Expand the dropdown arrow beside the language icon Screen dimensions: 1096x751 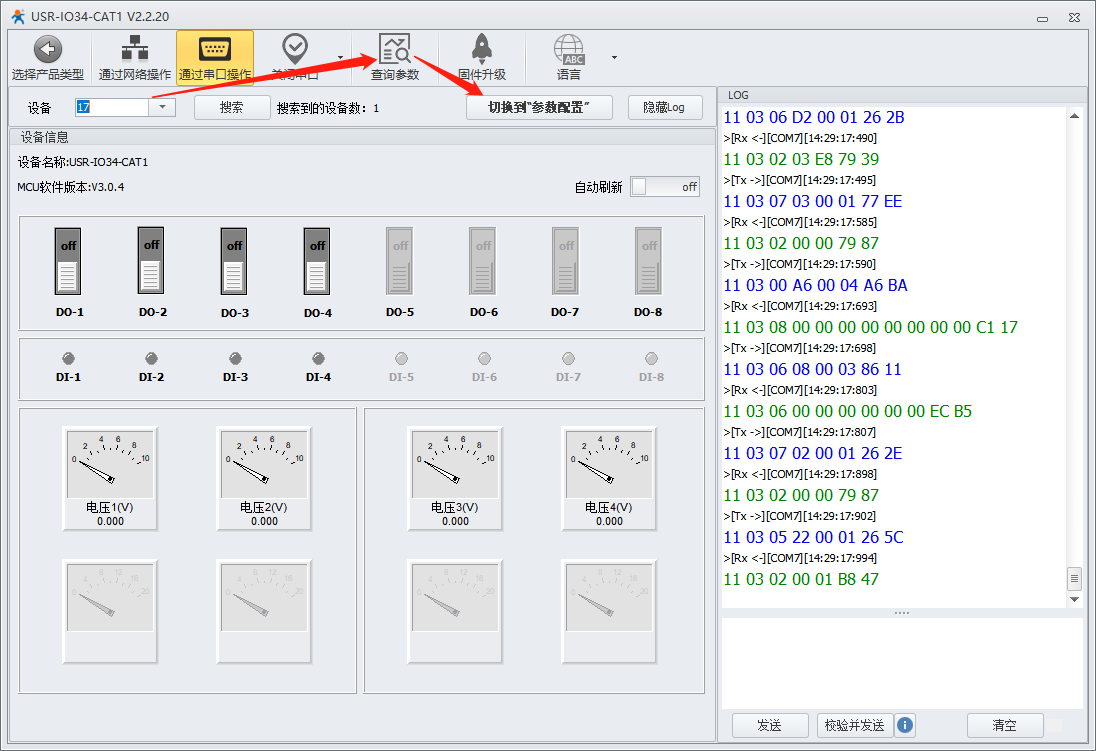[x=614, y=57]
